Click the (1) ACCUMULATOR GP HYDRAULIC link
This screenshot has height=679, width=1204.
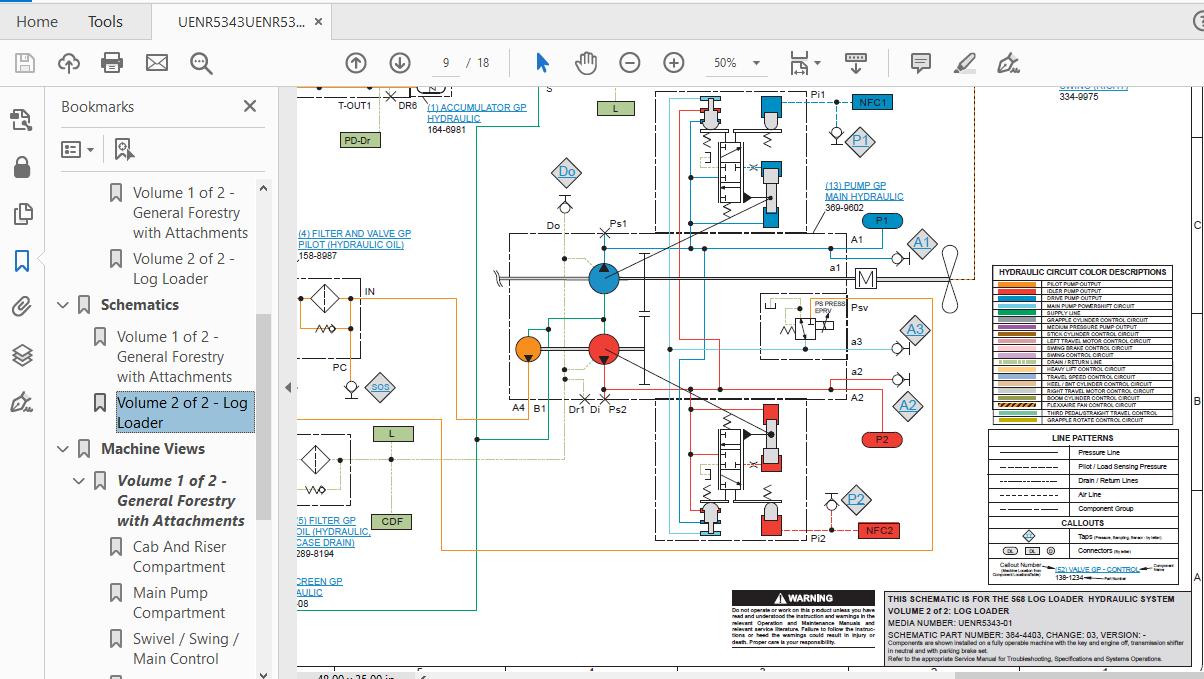click(476, 113)
